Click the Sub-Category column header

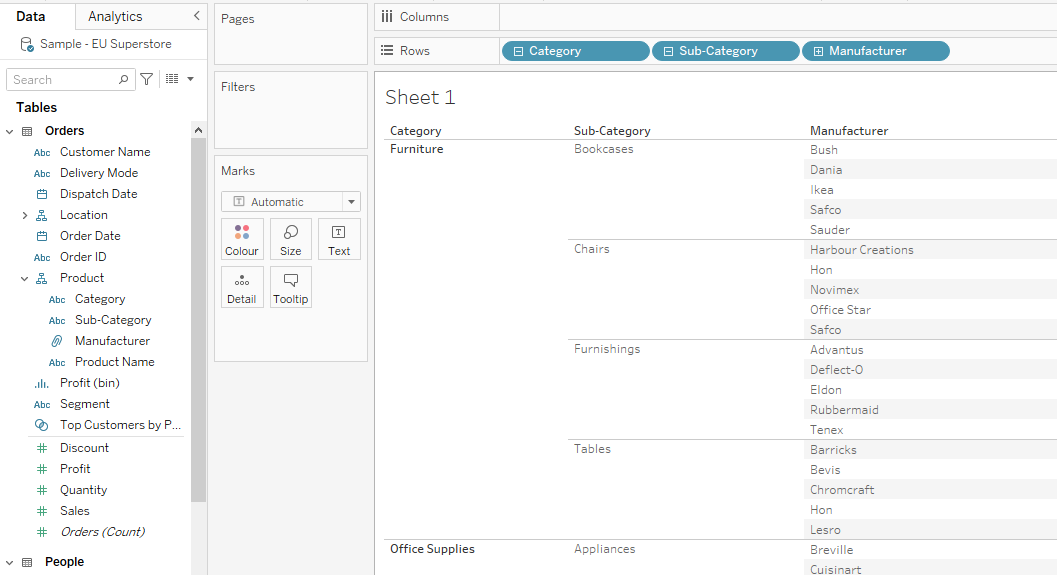point(612,131)
